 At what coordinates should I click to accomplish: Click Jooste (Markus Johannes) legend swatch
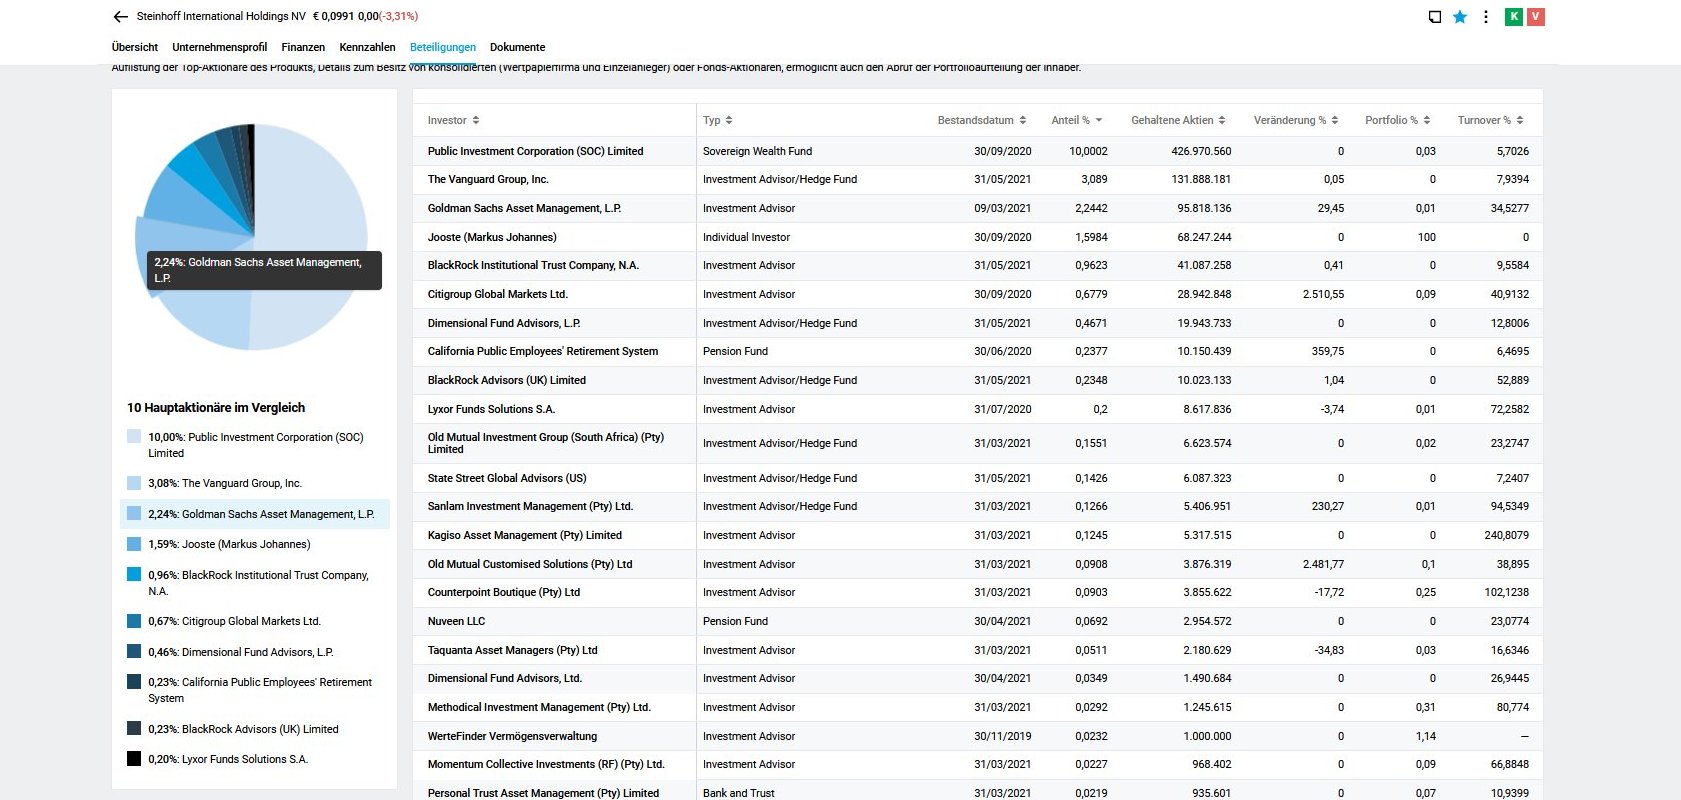coord(134,544)
